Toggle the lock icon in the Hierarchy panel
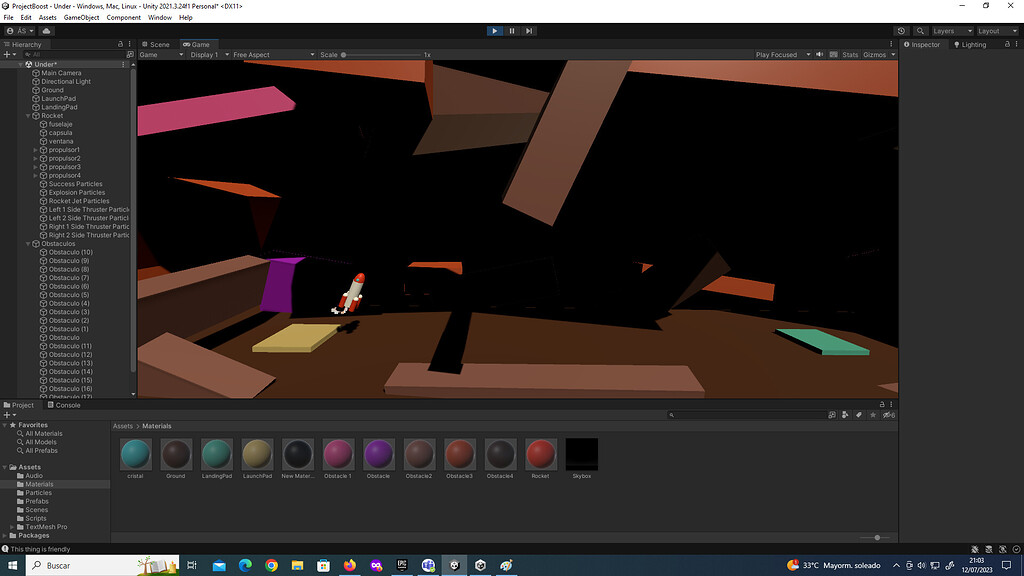 pyautogui.click(x=119, y=44)
